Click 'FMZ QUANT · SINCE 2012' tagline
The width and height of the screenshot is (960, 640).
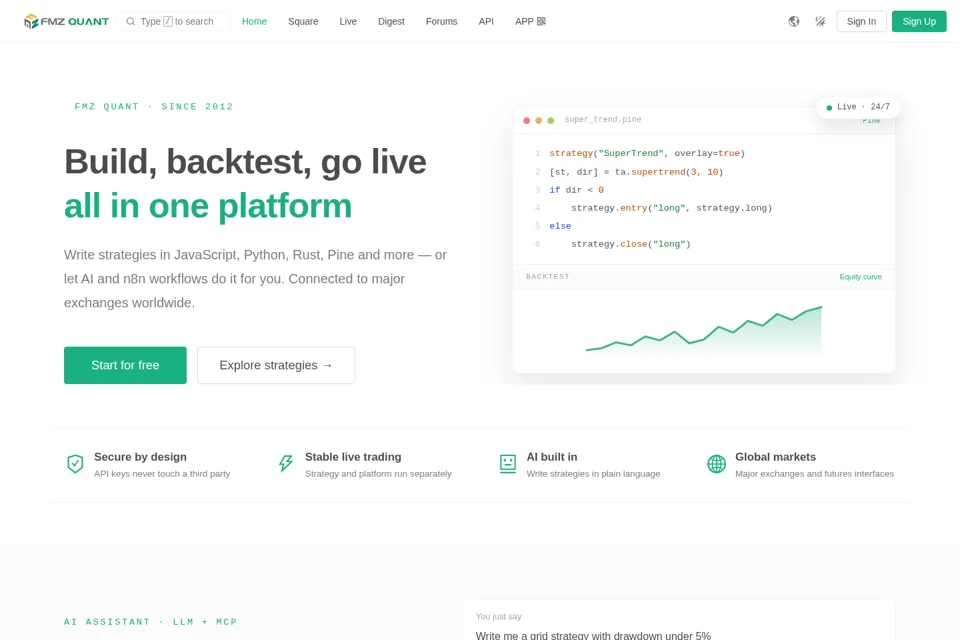point(154,107)
